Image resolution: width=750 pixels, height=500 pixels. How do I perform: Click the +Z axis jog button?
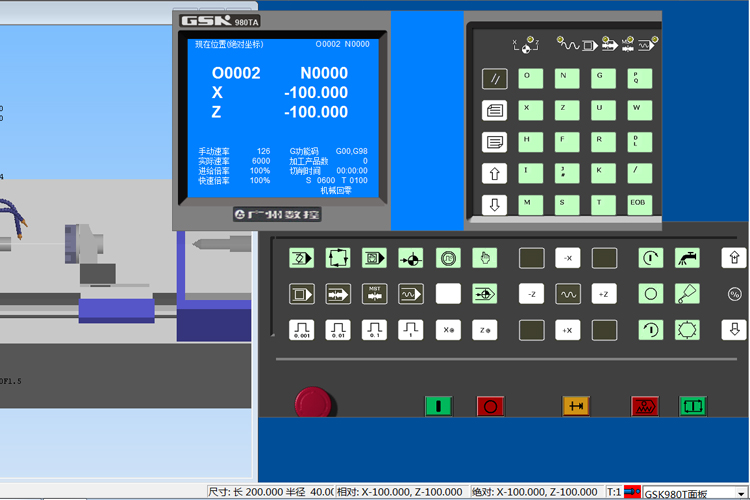tap(604, 294)
